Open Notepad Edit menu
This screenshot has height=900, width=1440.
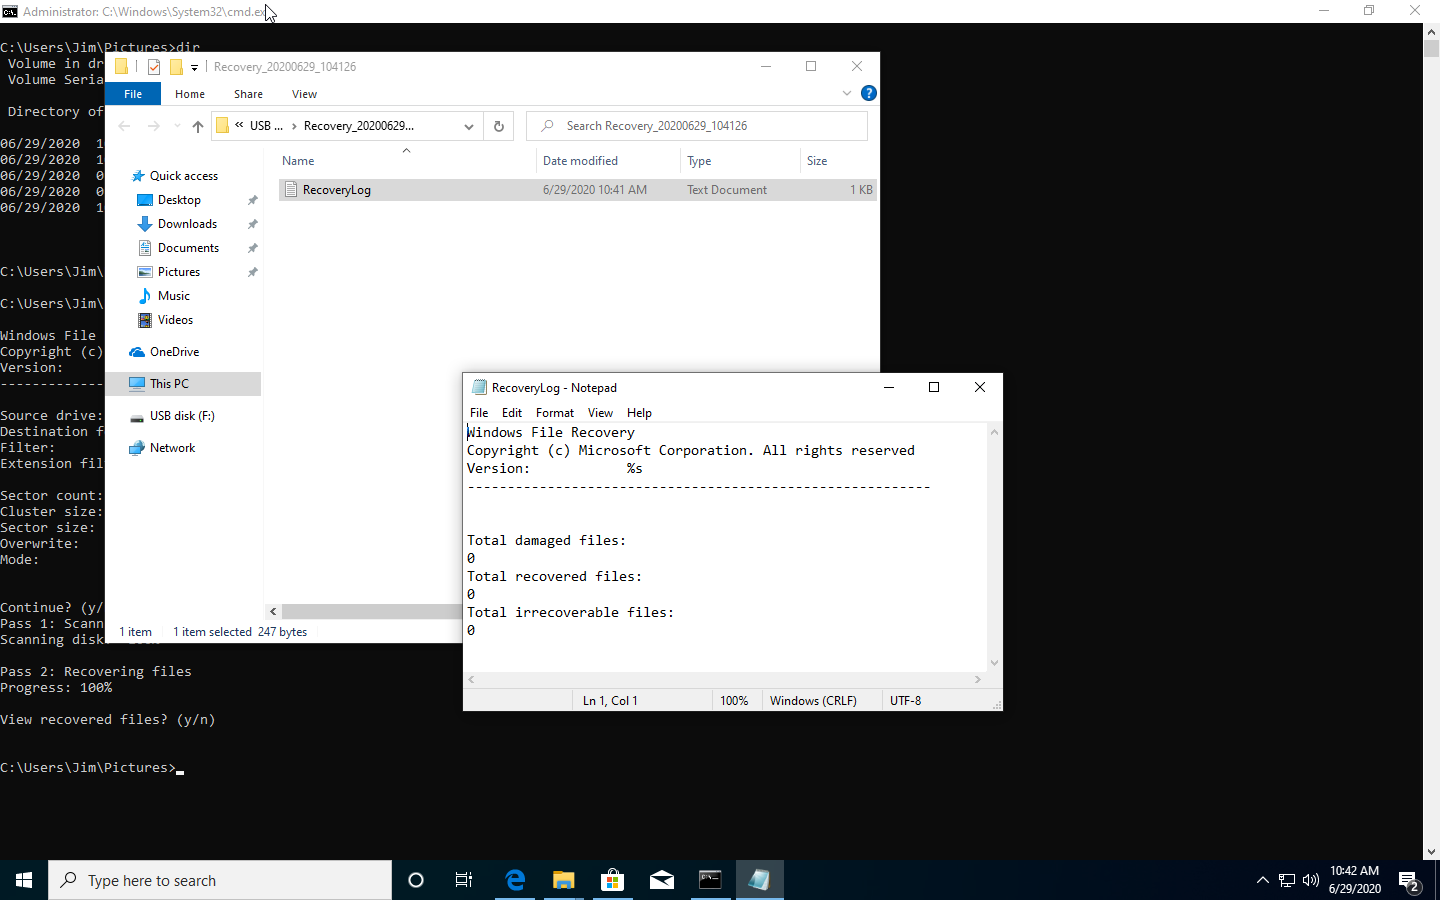tap(512, 413)
